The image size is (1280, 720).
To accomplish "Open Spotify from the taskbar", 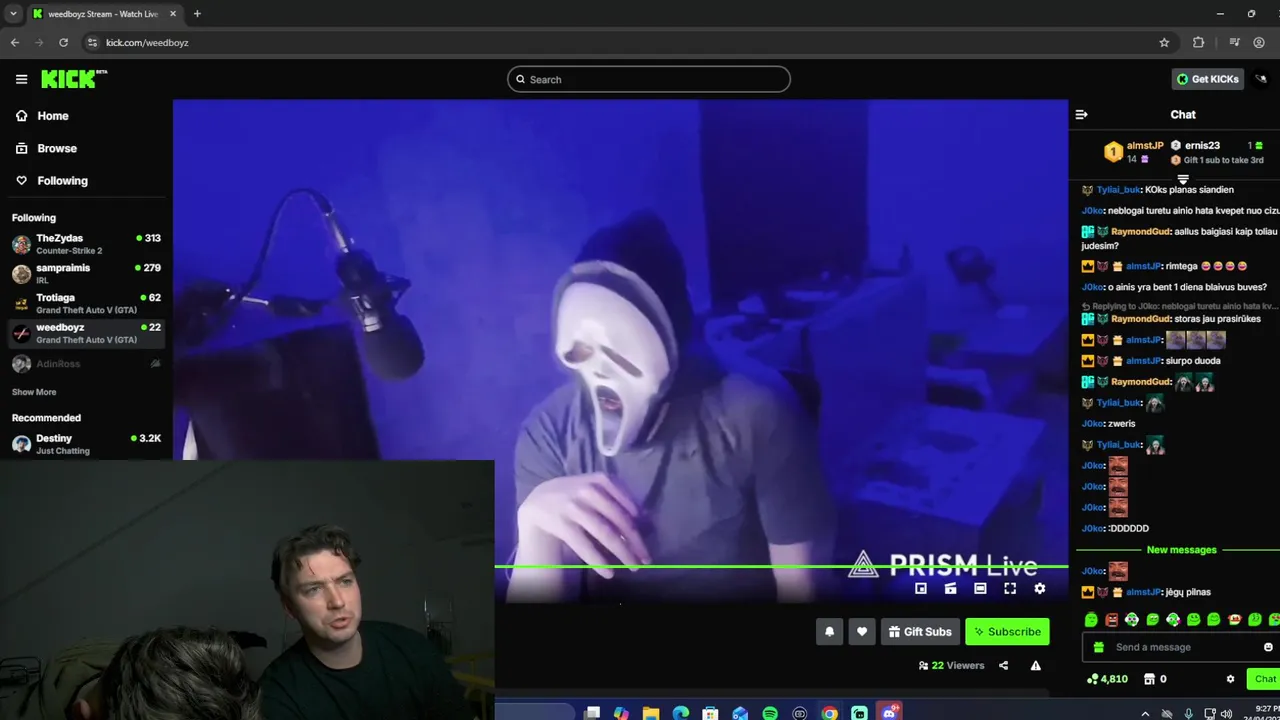I will [x=770, y=713].
